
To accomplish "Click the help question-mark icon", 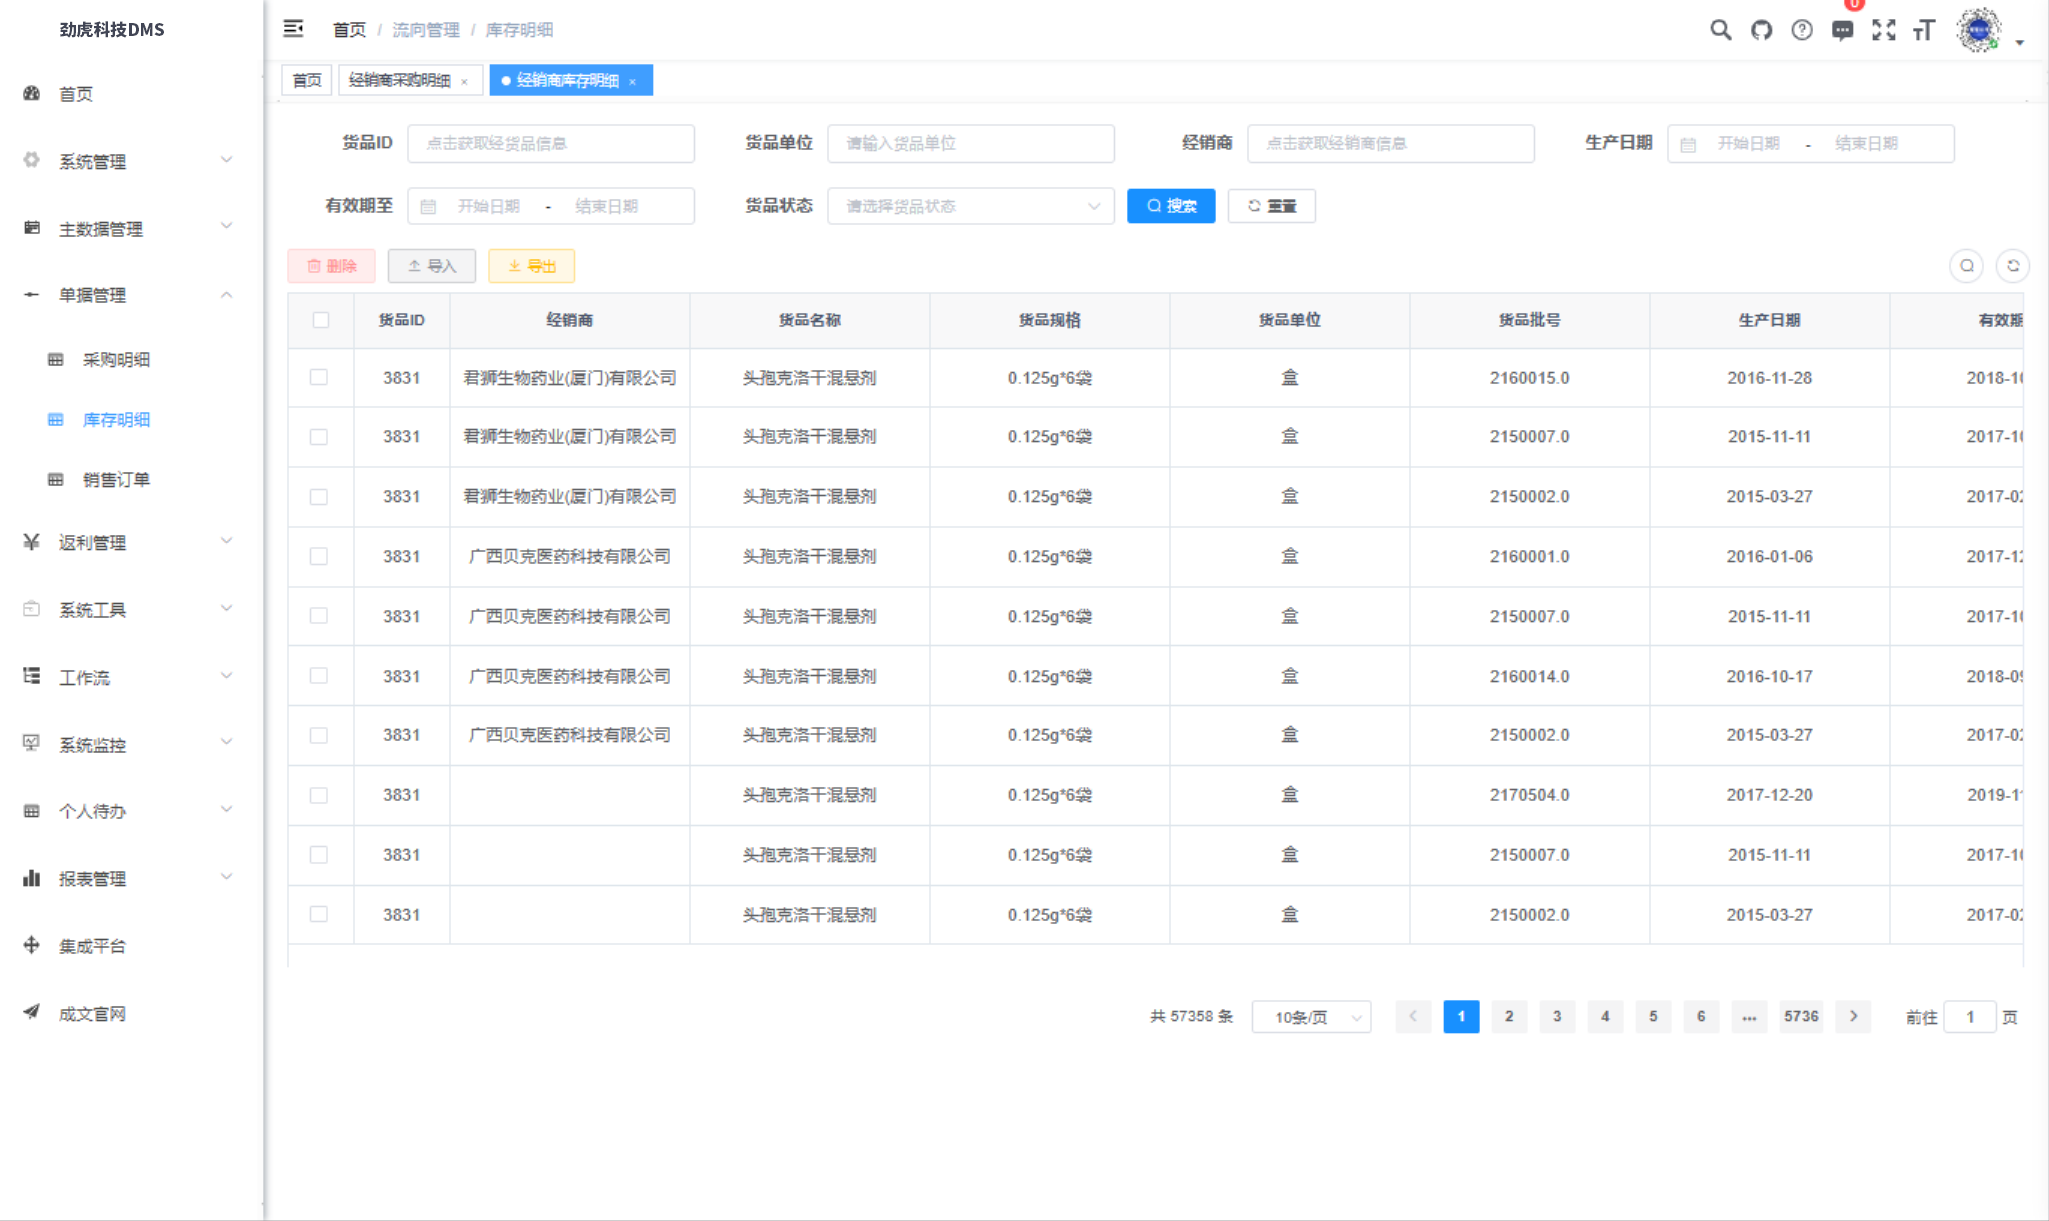I will tap(1801, 30).
